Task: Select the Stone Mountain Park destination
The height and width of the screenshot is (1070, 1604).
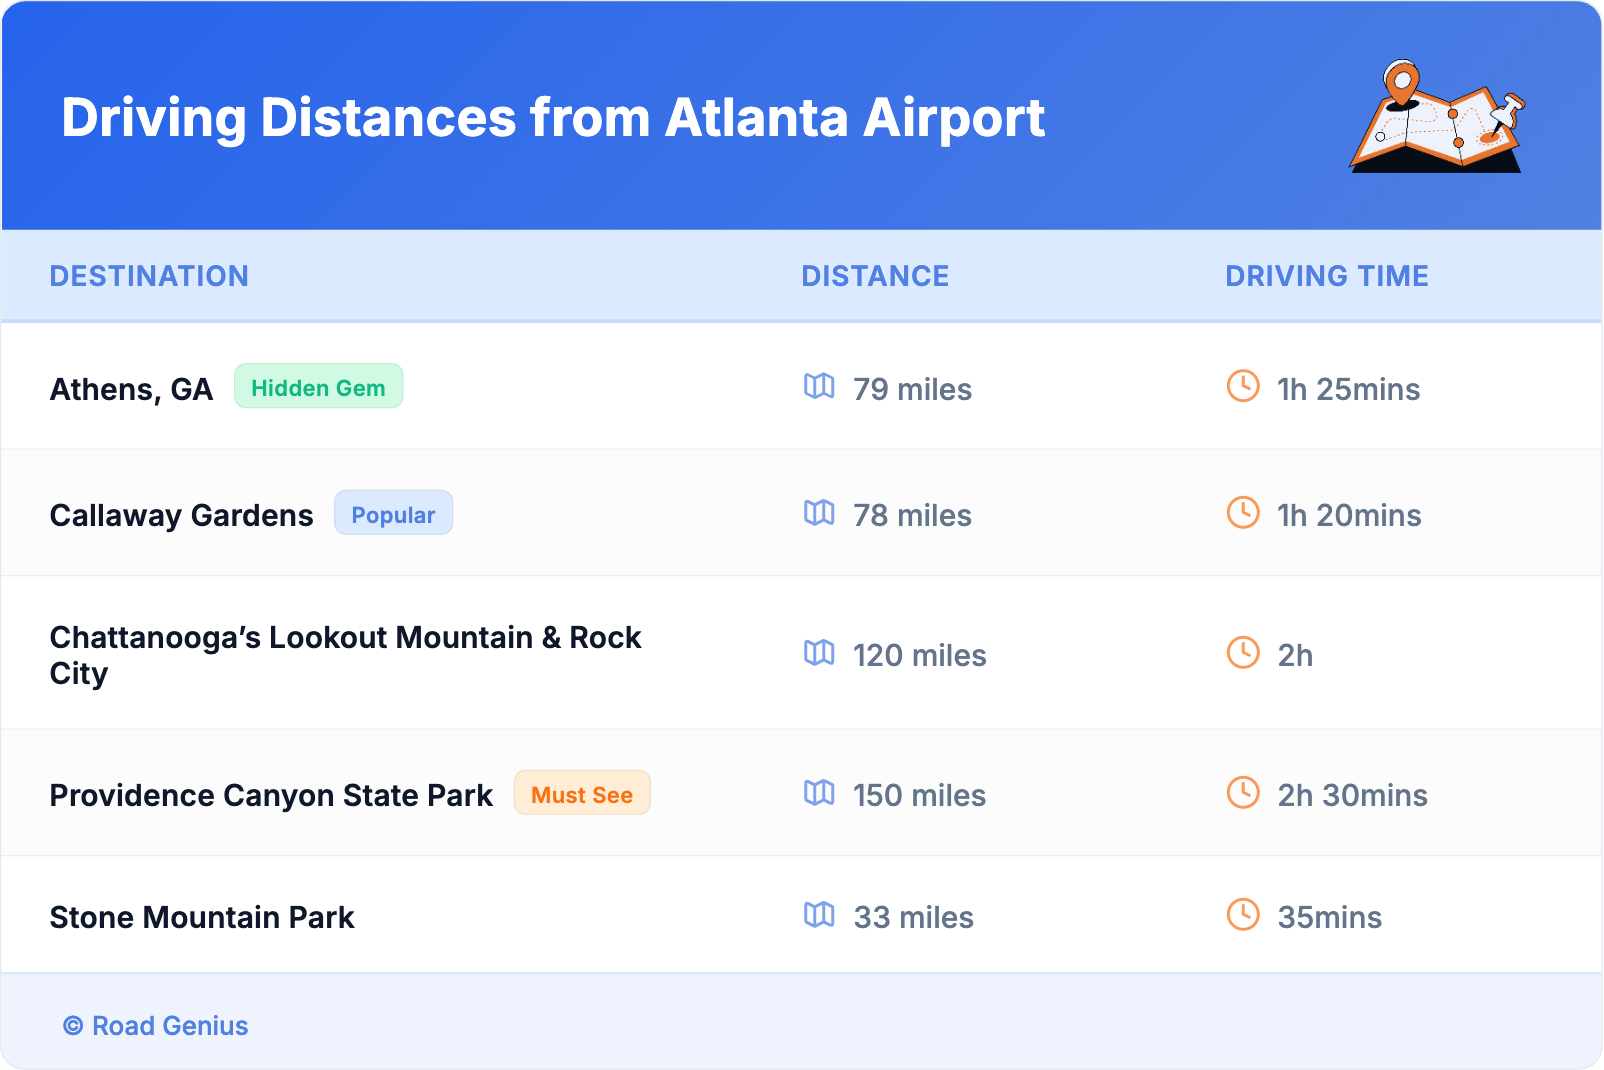Action: (202, 917)
